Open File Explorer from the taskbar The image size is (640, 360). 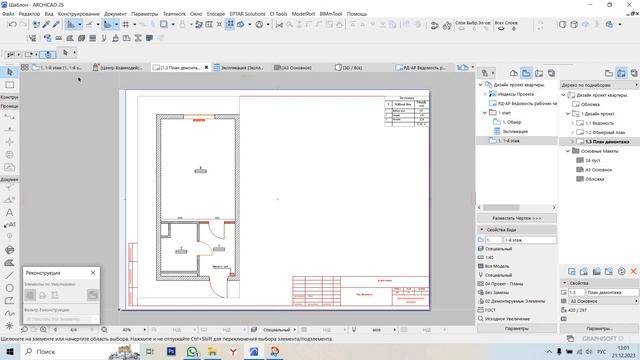click(212, 351)
